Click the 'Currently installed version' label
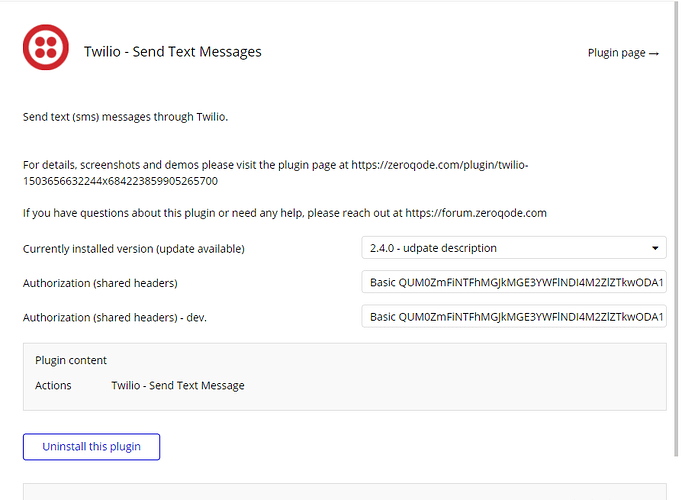 (134, 249)
